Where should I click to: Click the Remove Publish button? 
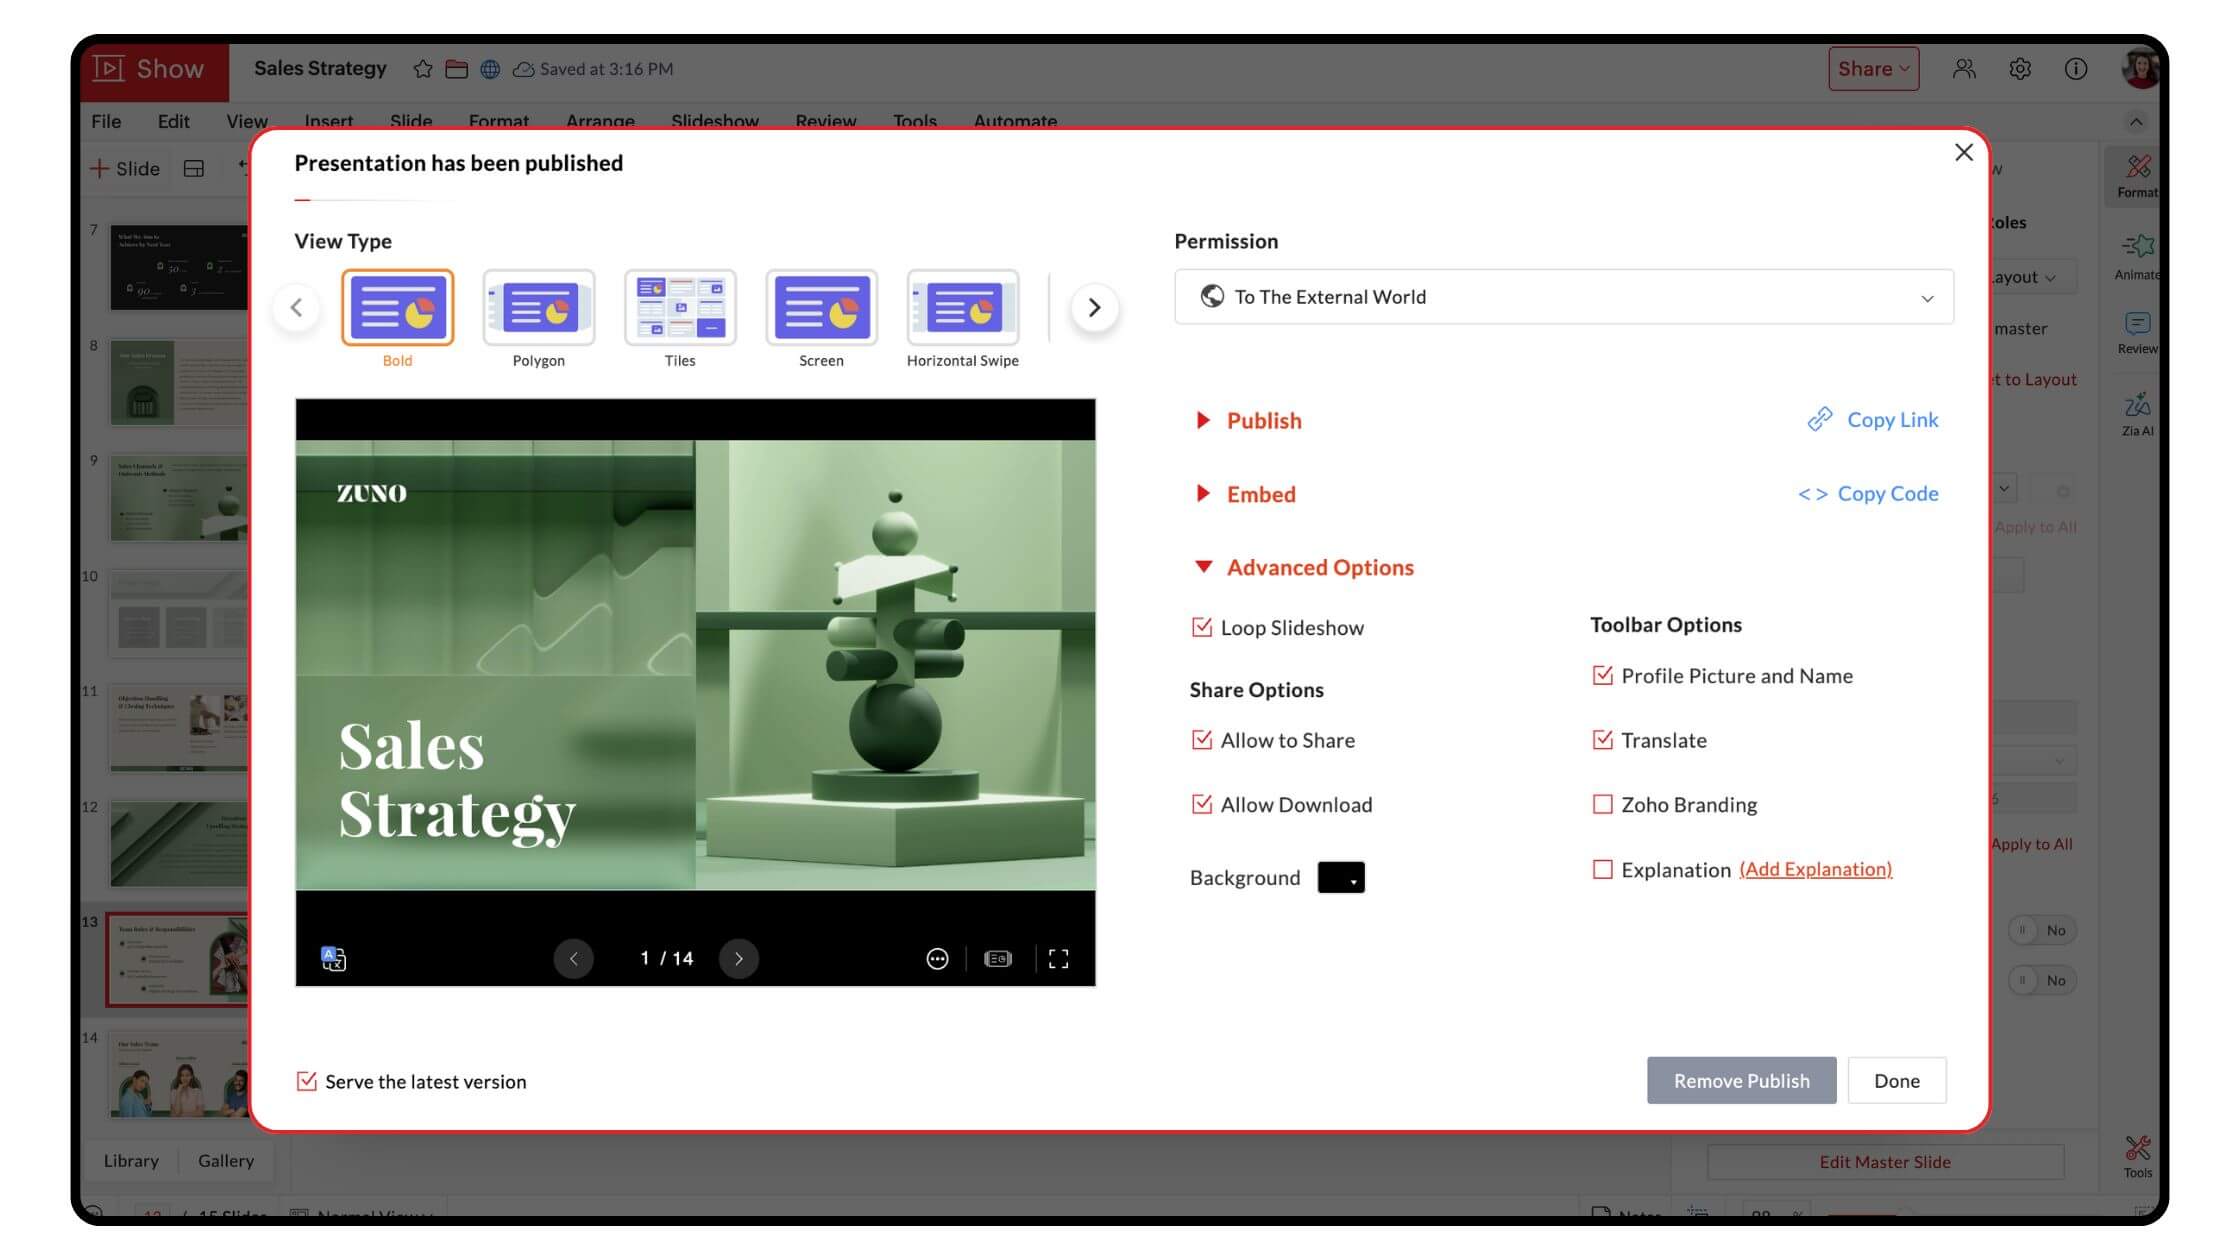tap(1741, 1081)
